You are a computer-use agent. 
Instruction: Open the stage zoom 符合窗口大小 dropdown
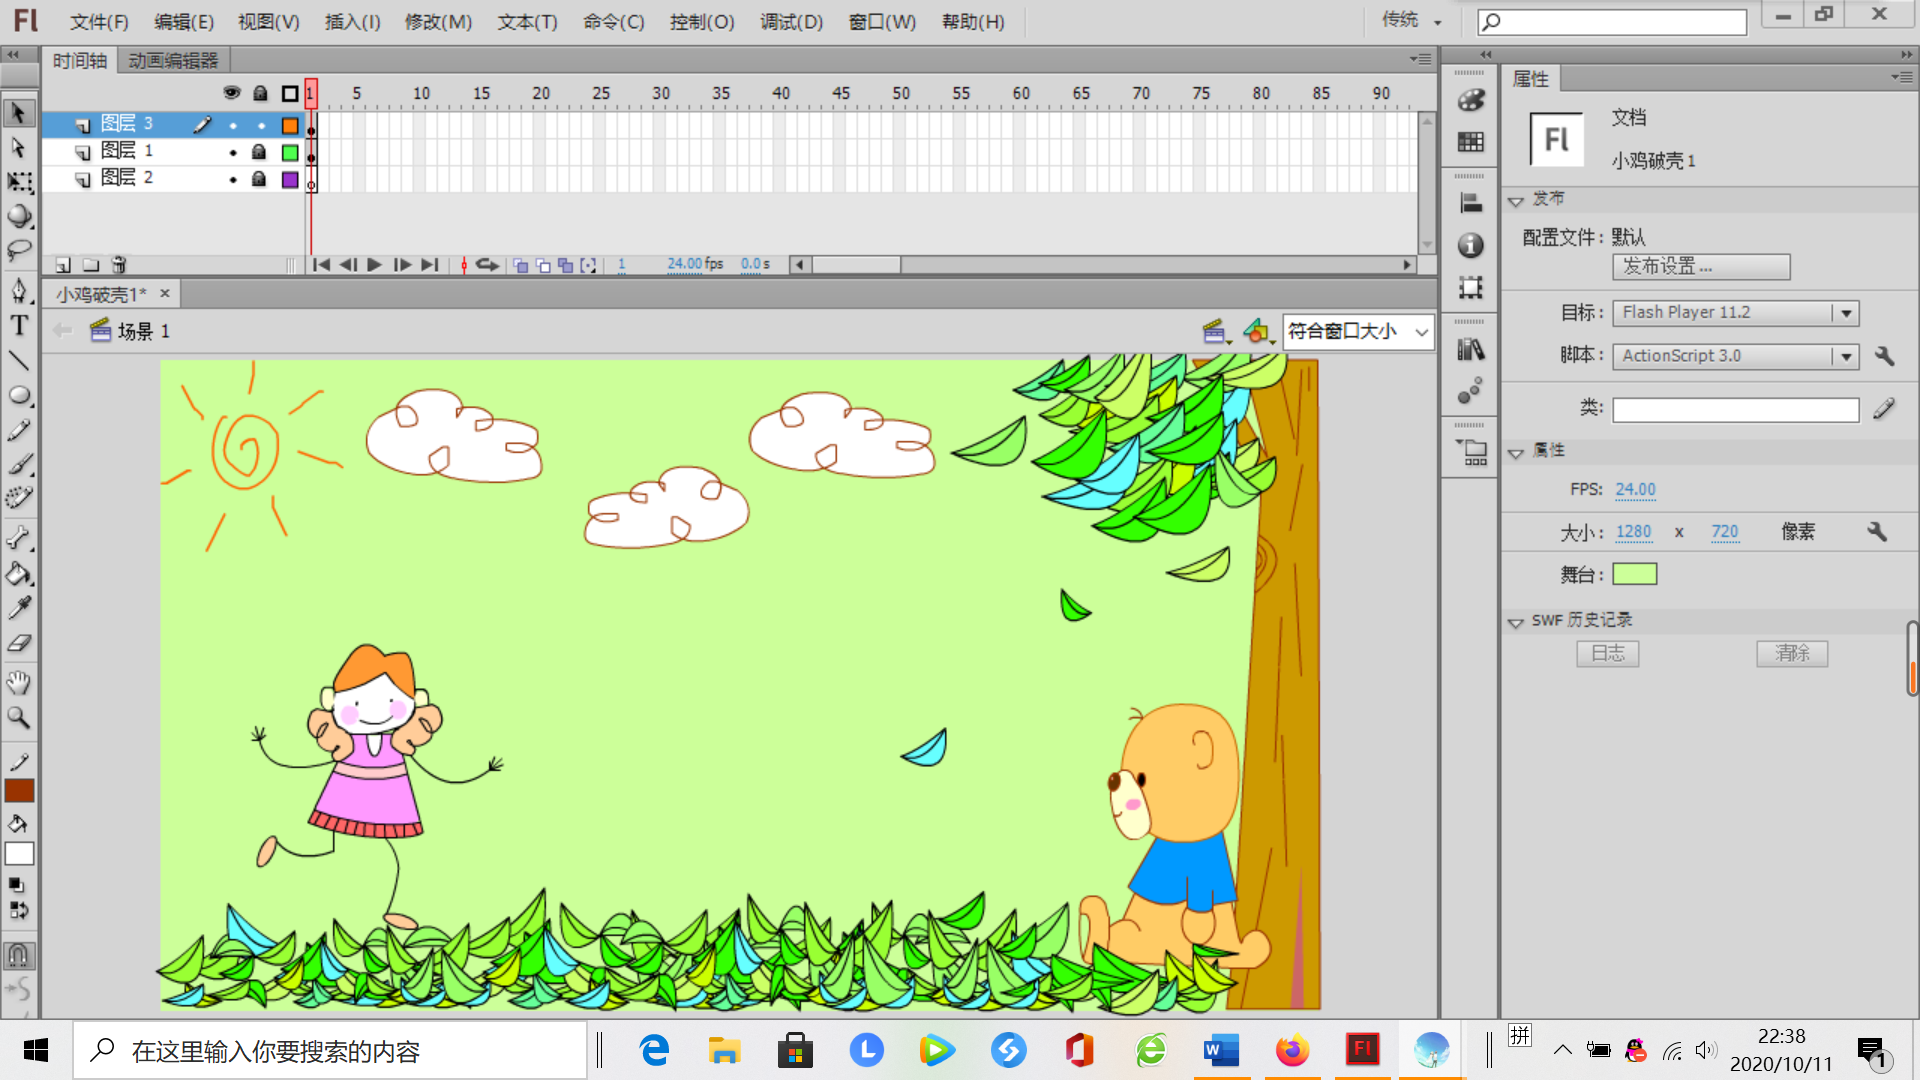pyautogui.click(x=1358, y=332)
